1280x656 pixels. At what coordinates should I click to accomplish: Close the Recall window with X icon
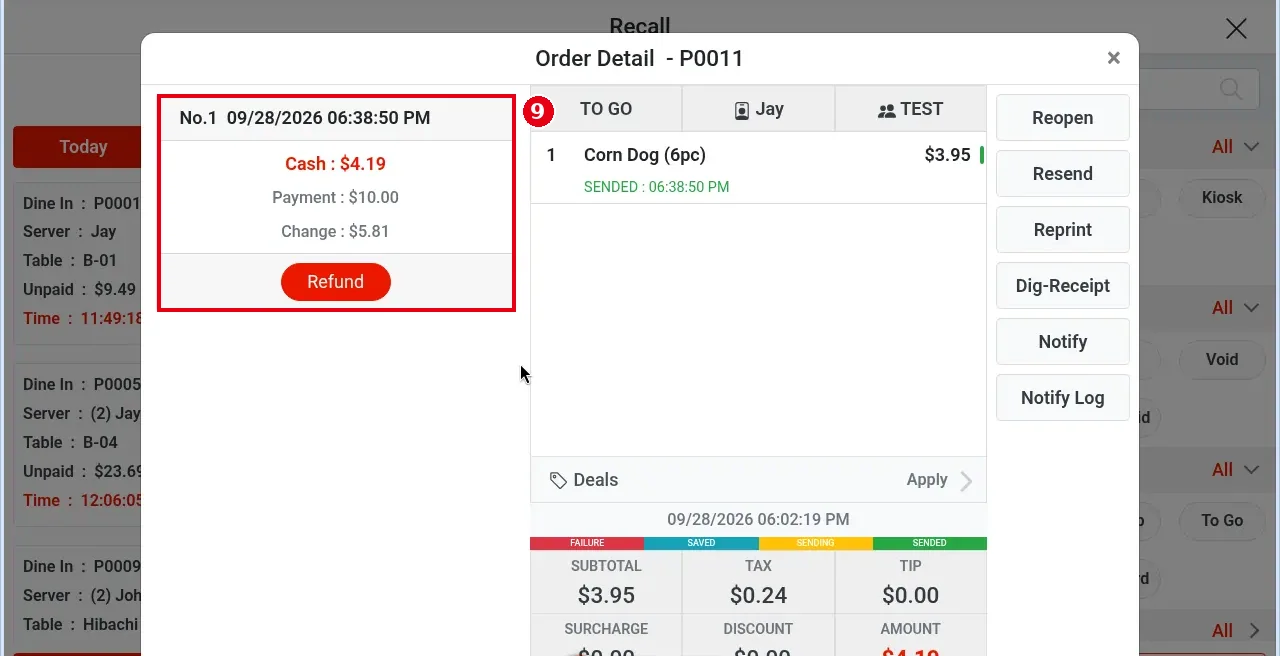pos(1236,28)
